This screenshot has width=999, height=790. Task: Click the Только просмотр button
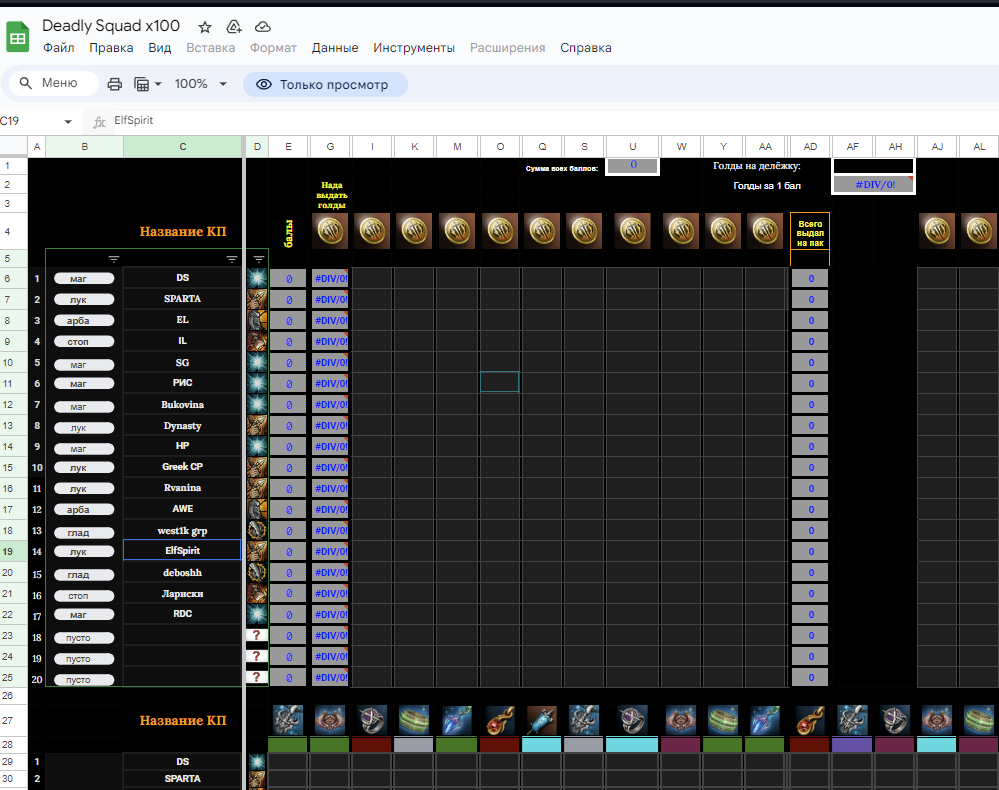point(324,84)
